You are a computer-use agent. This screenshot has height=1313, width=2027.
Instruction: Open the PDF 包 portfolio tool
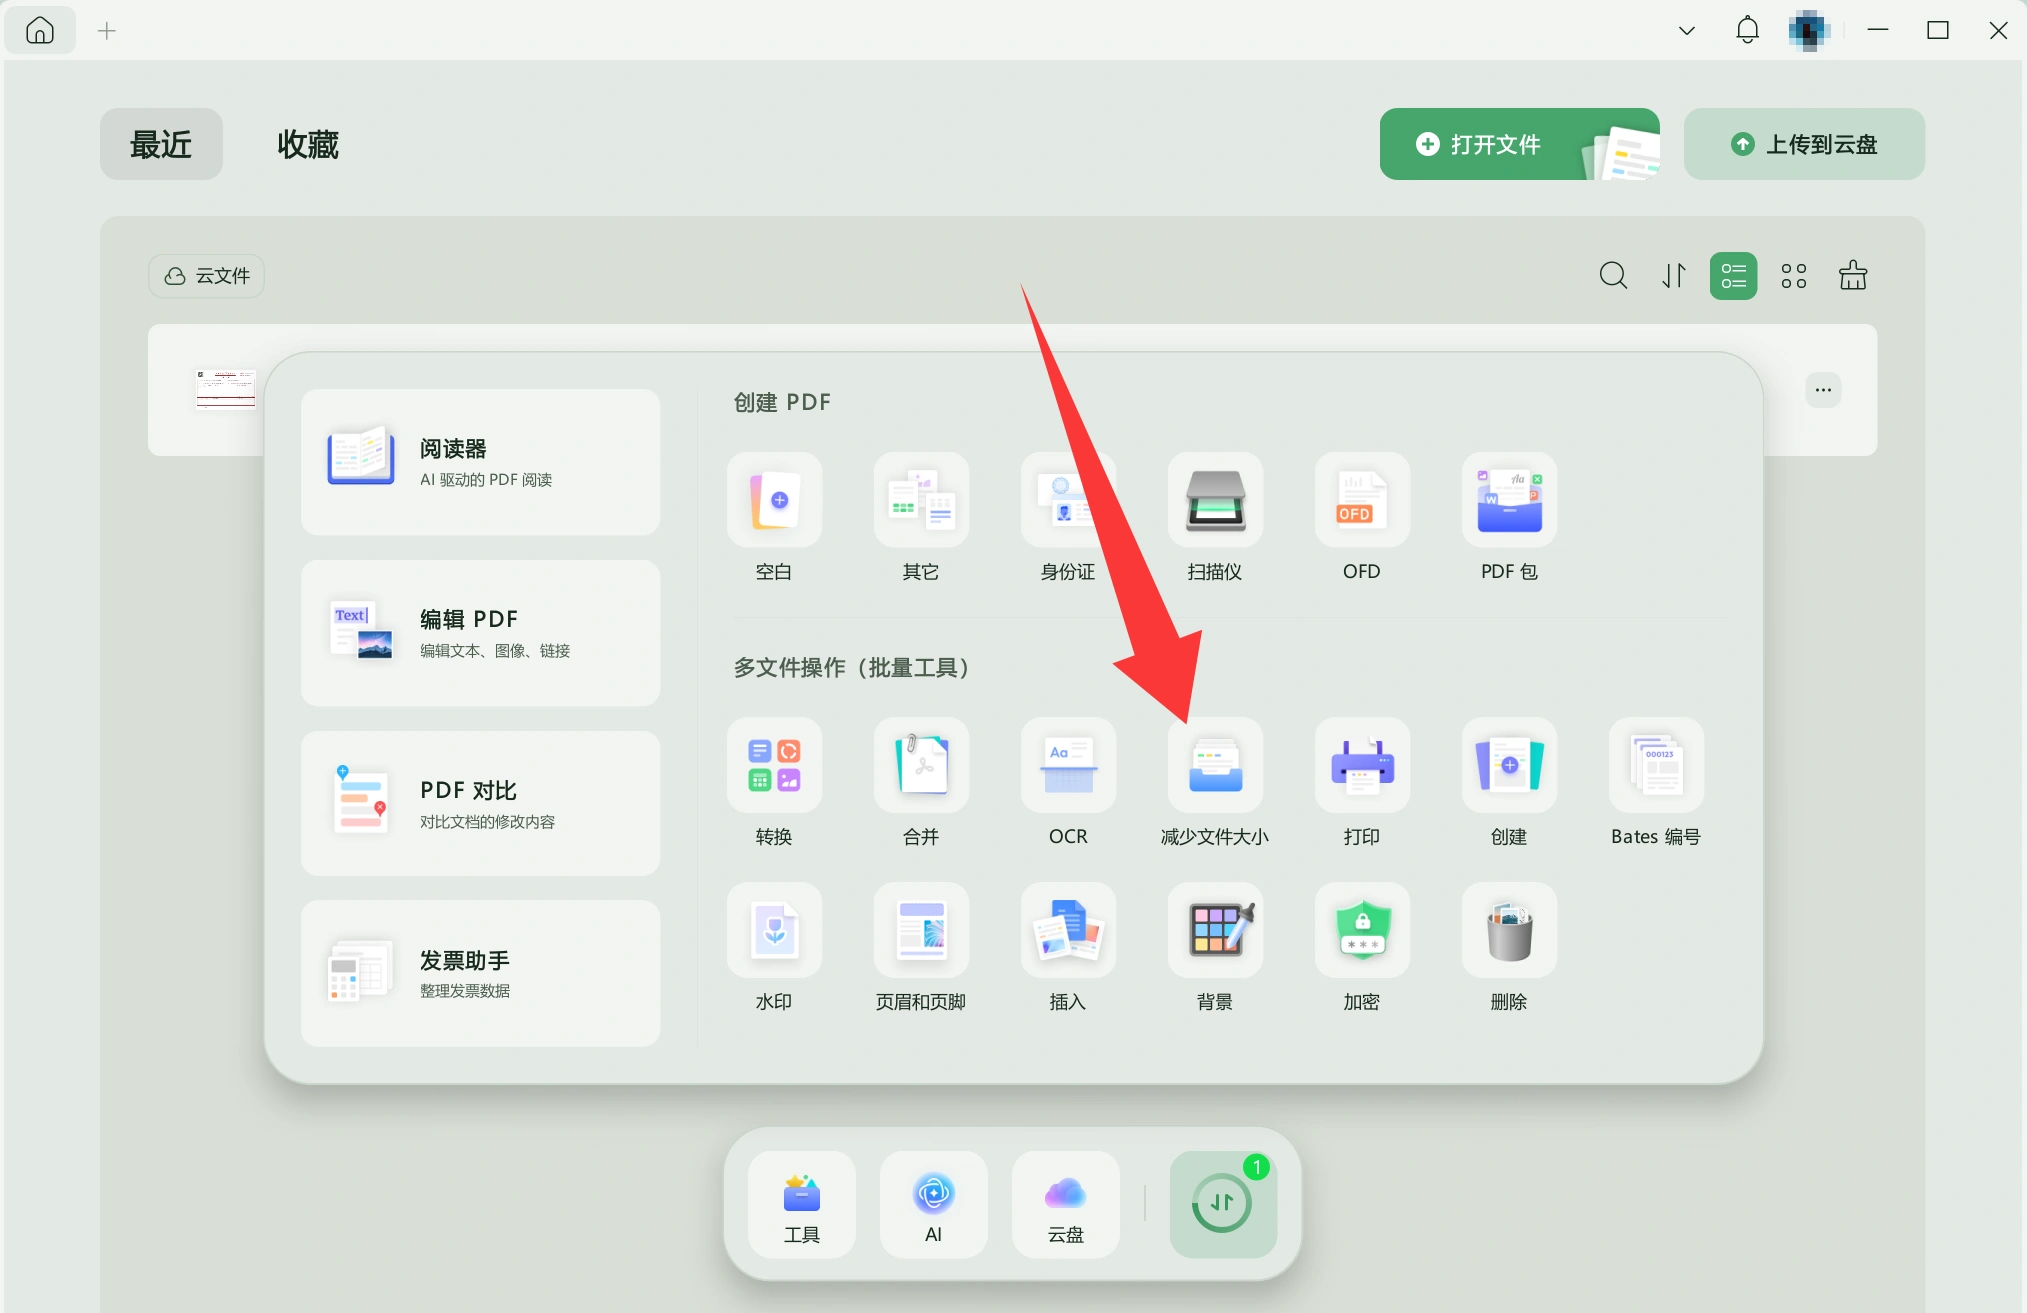coord(1509,500)
